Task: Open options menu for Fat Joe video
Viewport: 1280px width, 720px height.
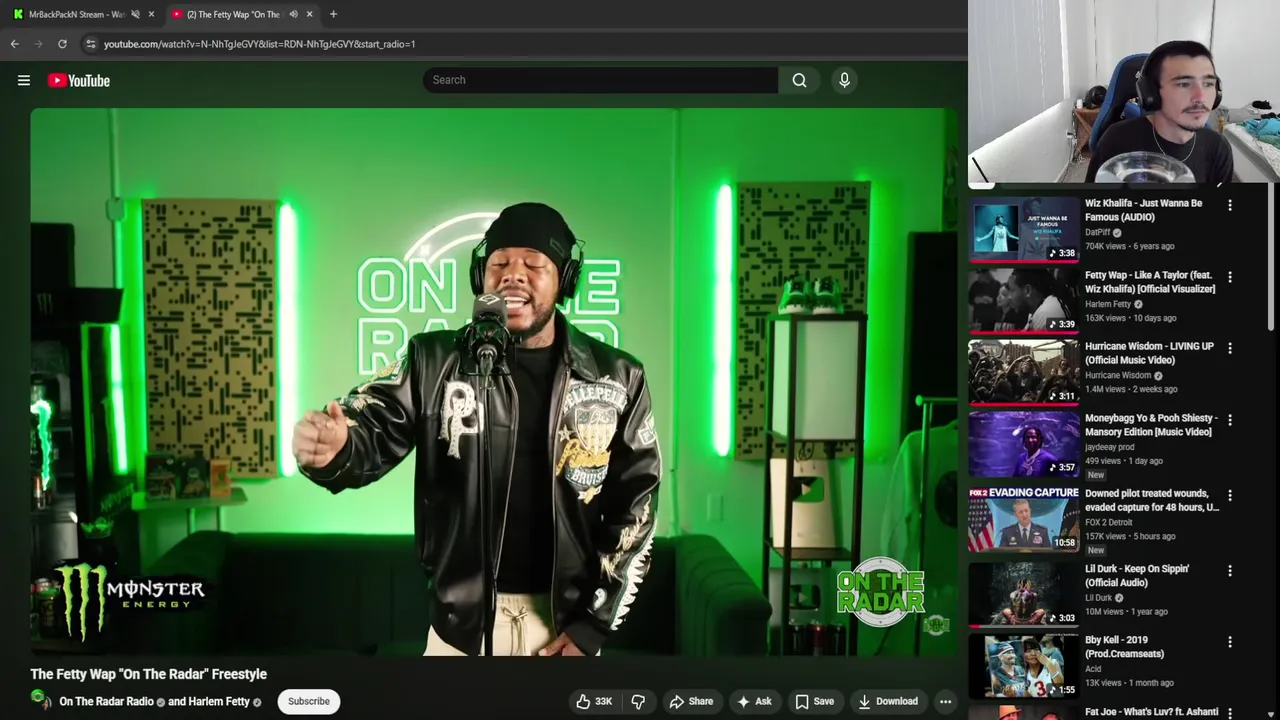Action: 1230,713
